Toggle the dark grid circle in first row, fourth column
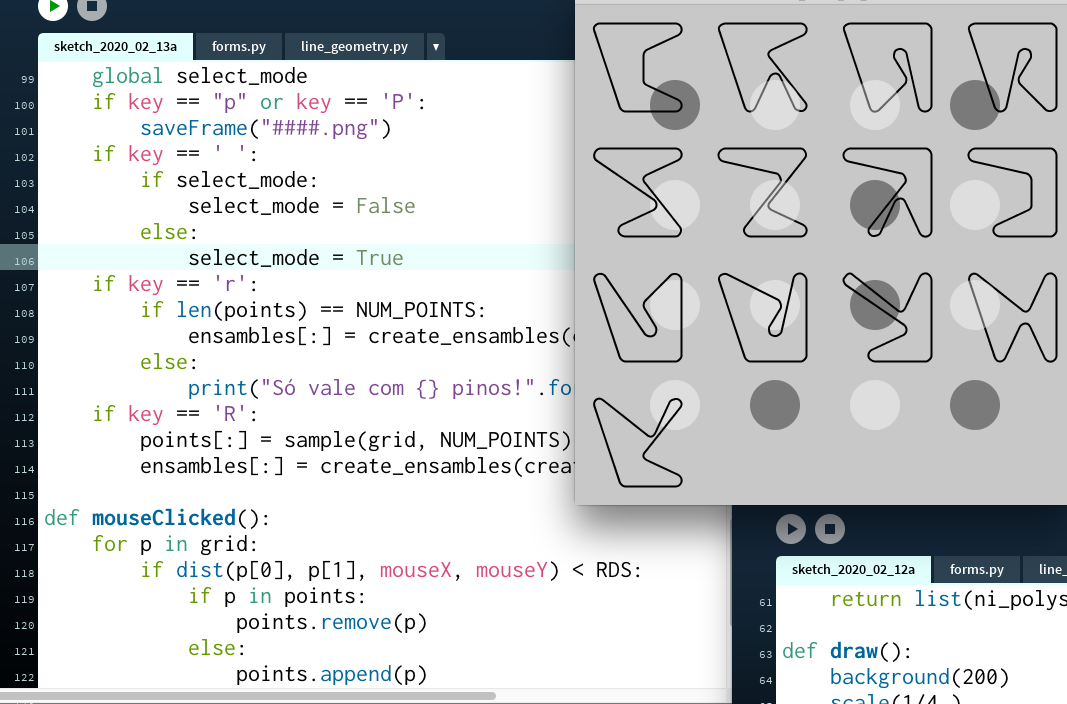 click(x=975, y=105)
